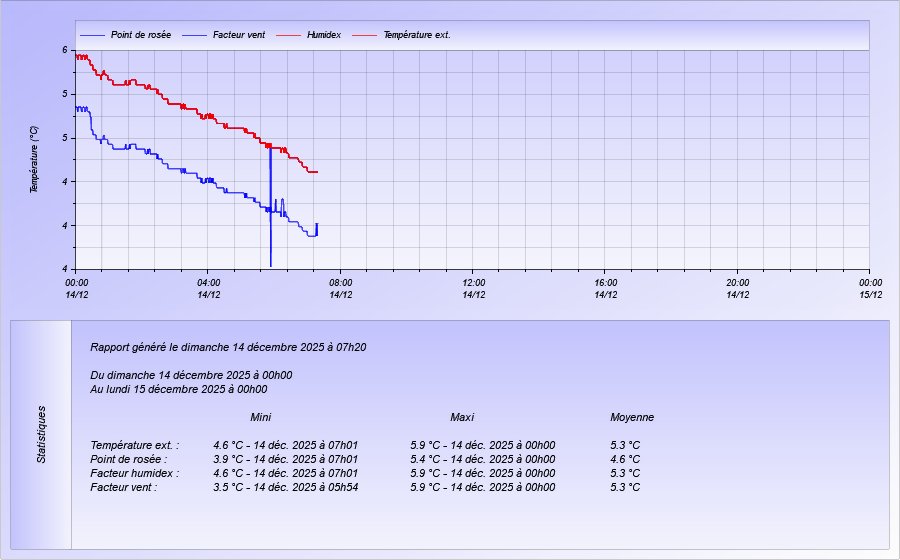Select the Maxi column header

point(462,417)
